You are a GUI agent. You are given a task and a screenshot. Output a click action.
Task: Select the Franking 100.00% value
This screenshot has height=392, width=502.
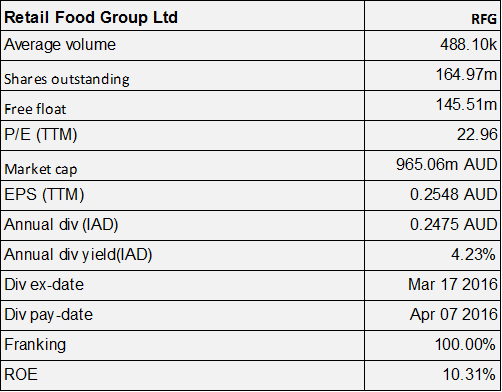(x=465, y=344)
